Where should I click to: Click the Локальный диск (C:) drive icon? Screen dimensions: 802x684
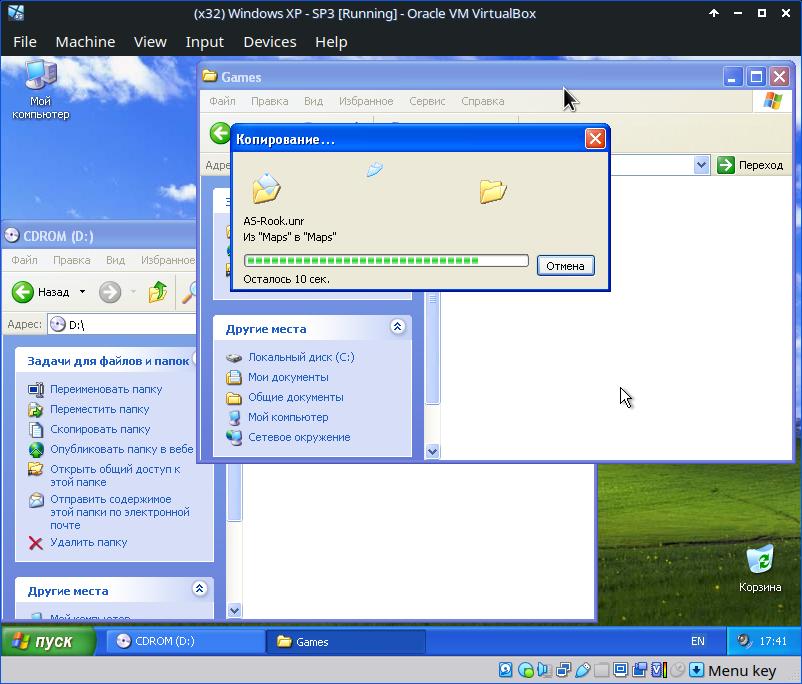[x=234, y=358]
